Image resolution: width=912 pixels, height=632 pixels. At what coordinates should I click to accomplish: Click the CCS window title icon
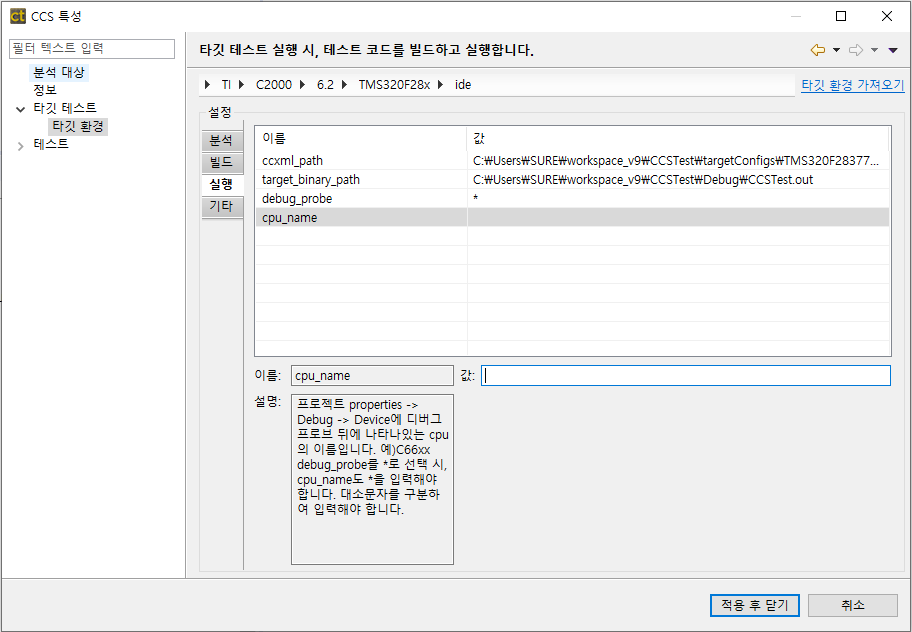point(17,16)
